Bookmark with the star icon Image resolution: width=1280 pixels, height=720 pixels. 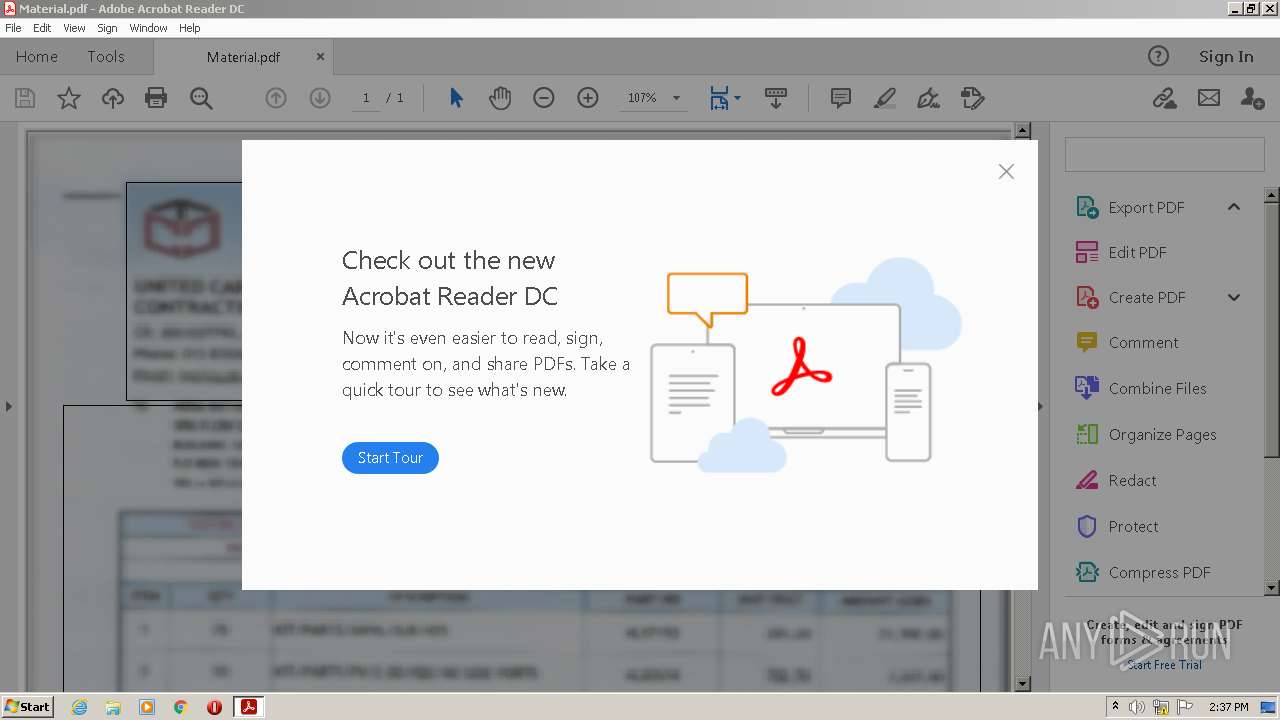click(x=69, y=98)
